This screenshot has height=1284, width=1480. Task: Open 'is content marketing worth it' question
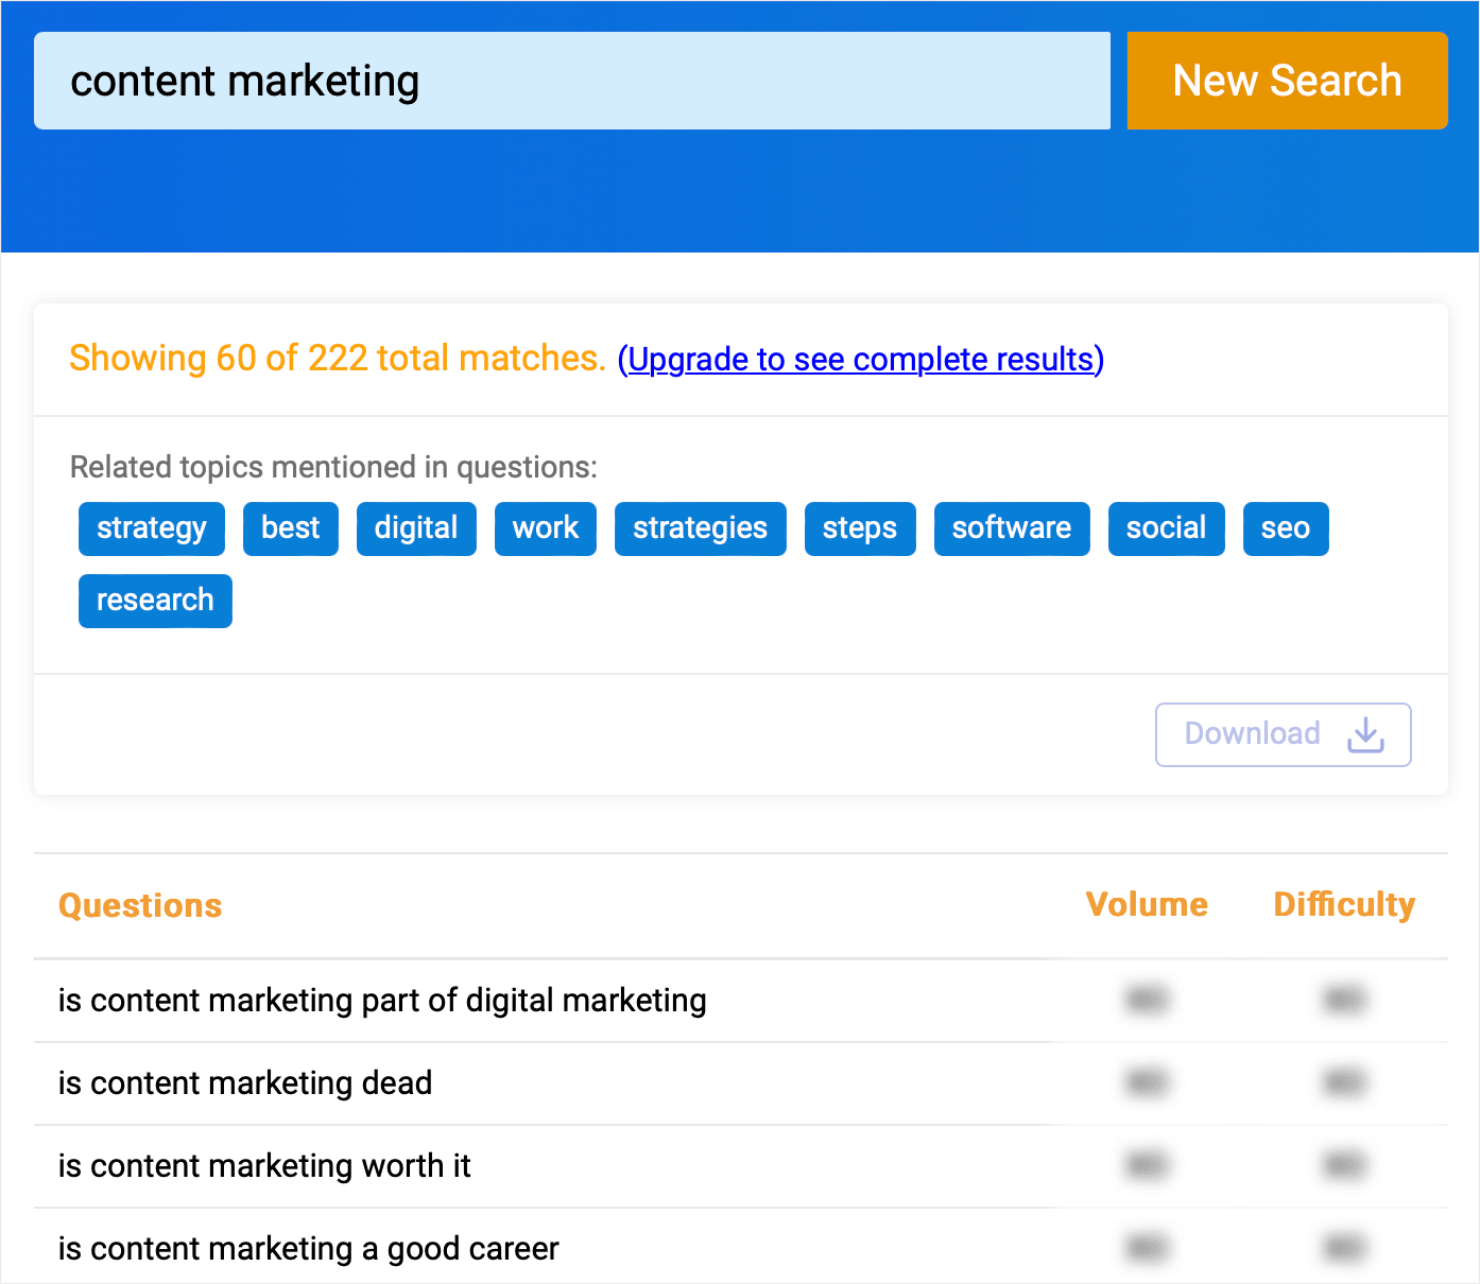tap(264, 1165)
